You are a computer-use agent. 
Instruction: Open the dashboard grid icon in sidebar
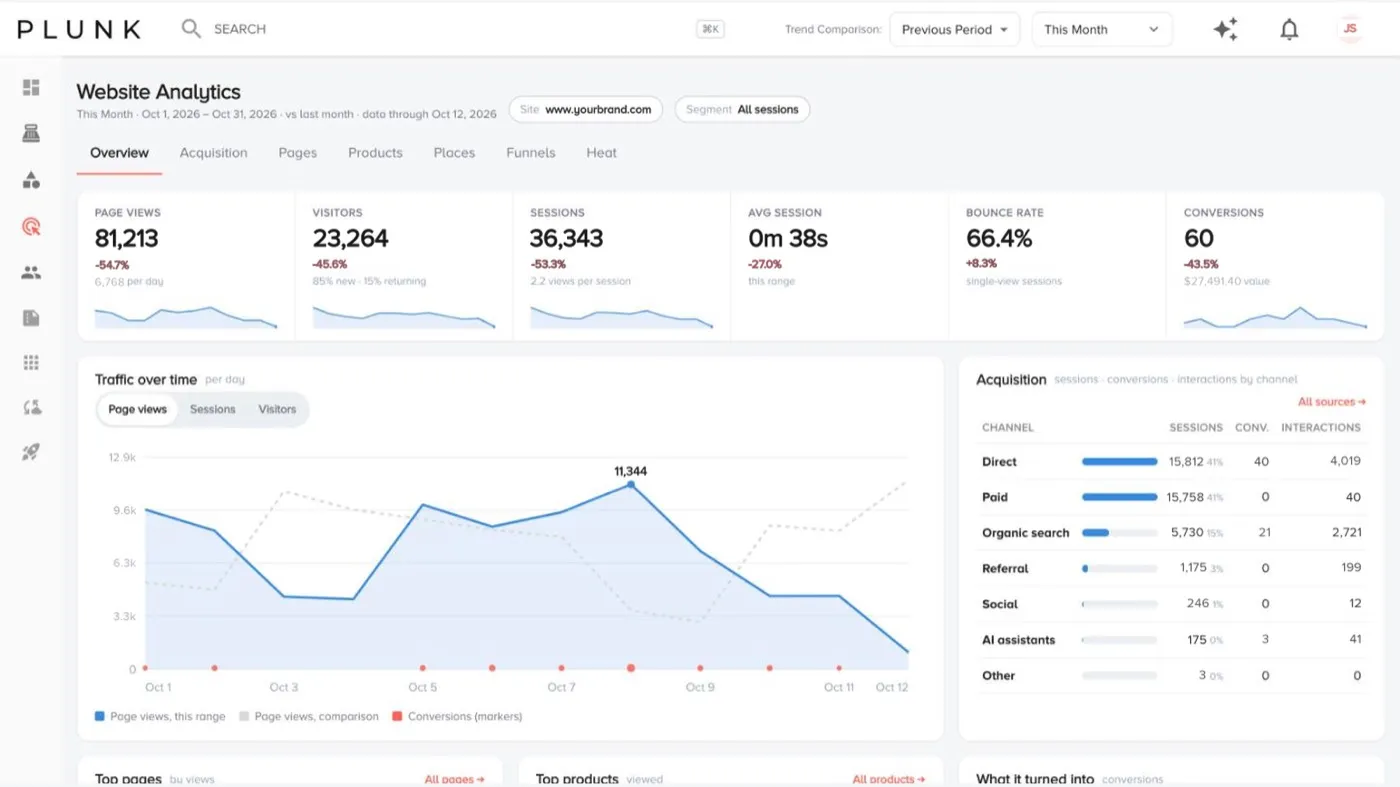click(x=31, y=88)
